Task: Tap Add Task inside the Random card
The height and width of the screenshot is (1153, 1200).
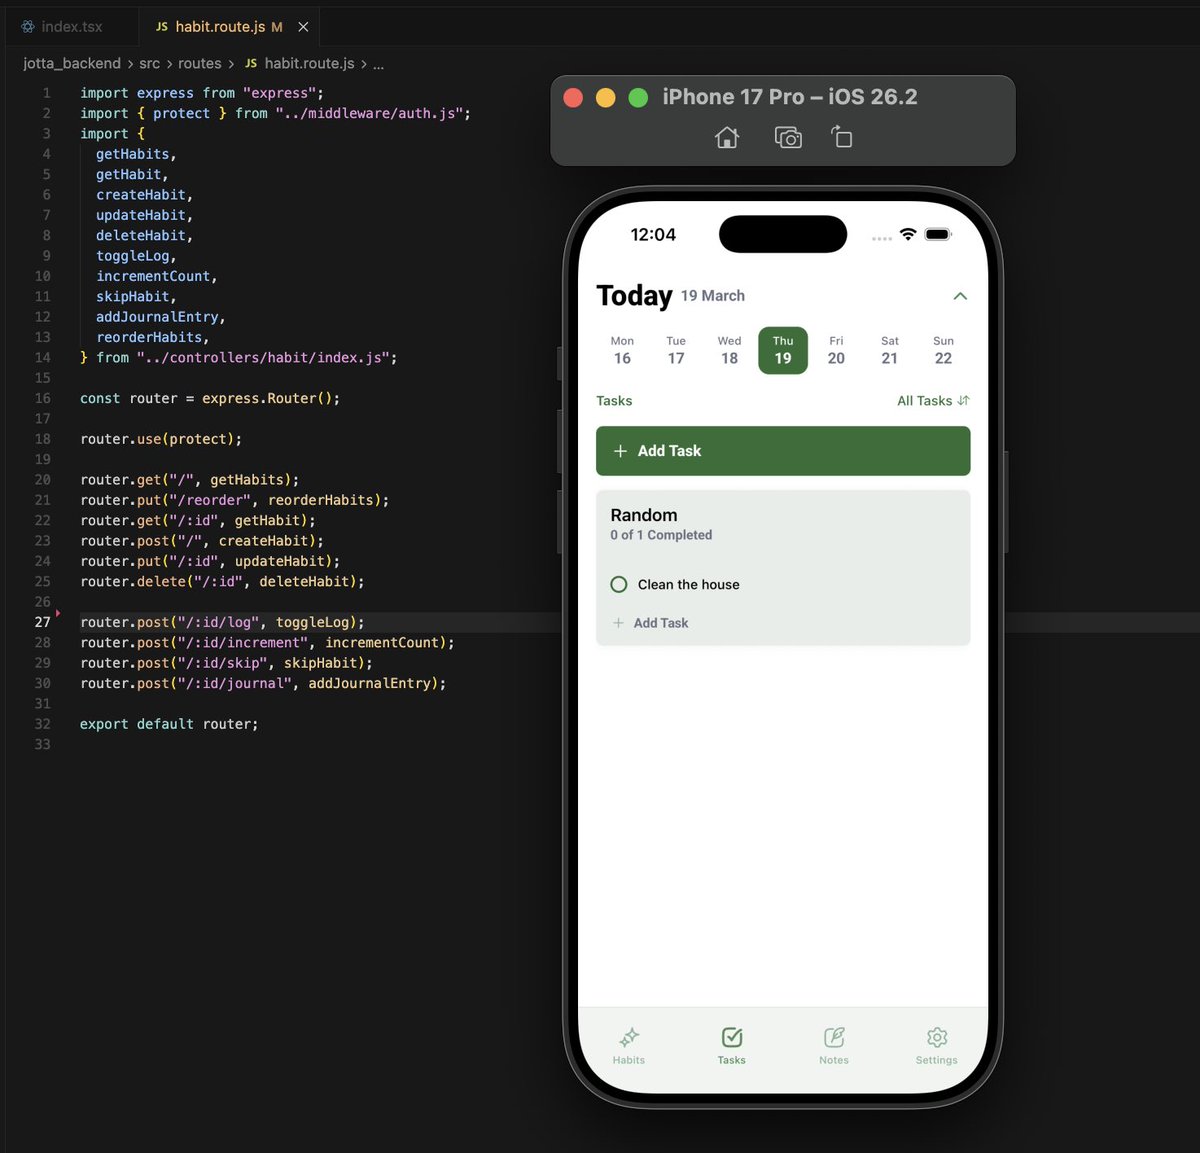Action: (651, 623)
